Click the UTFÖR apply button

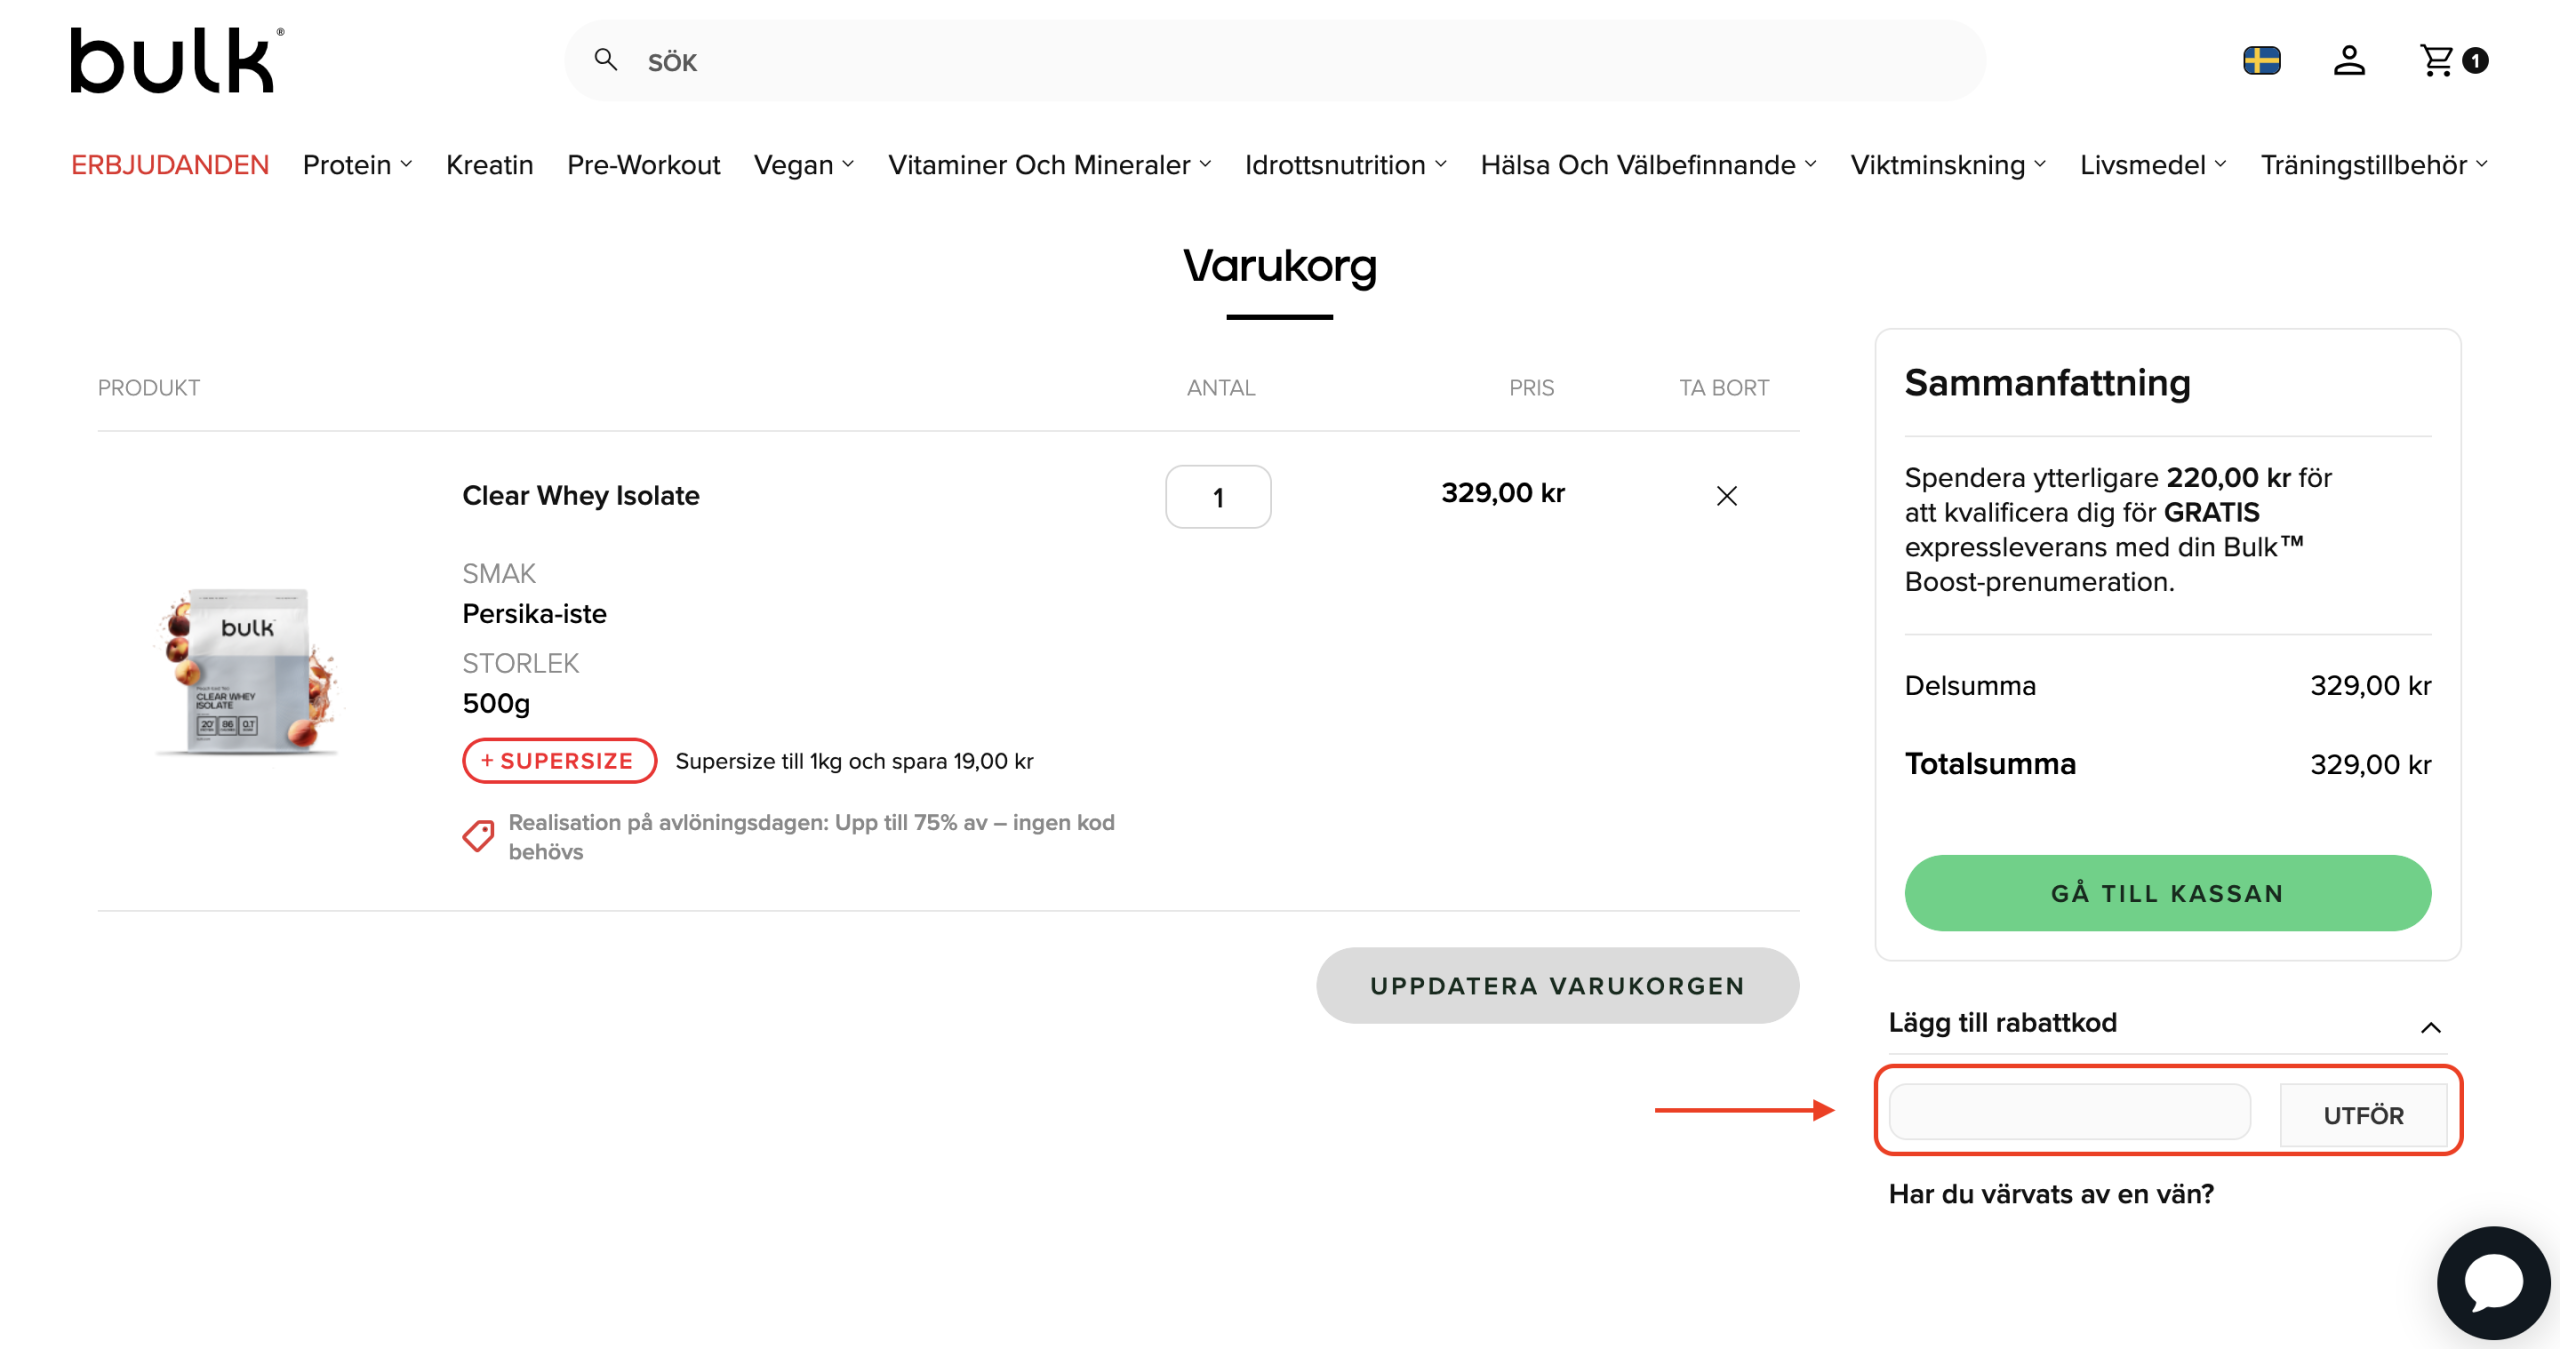tap(2363, 1115)
